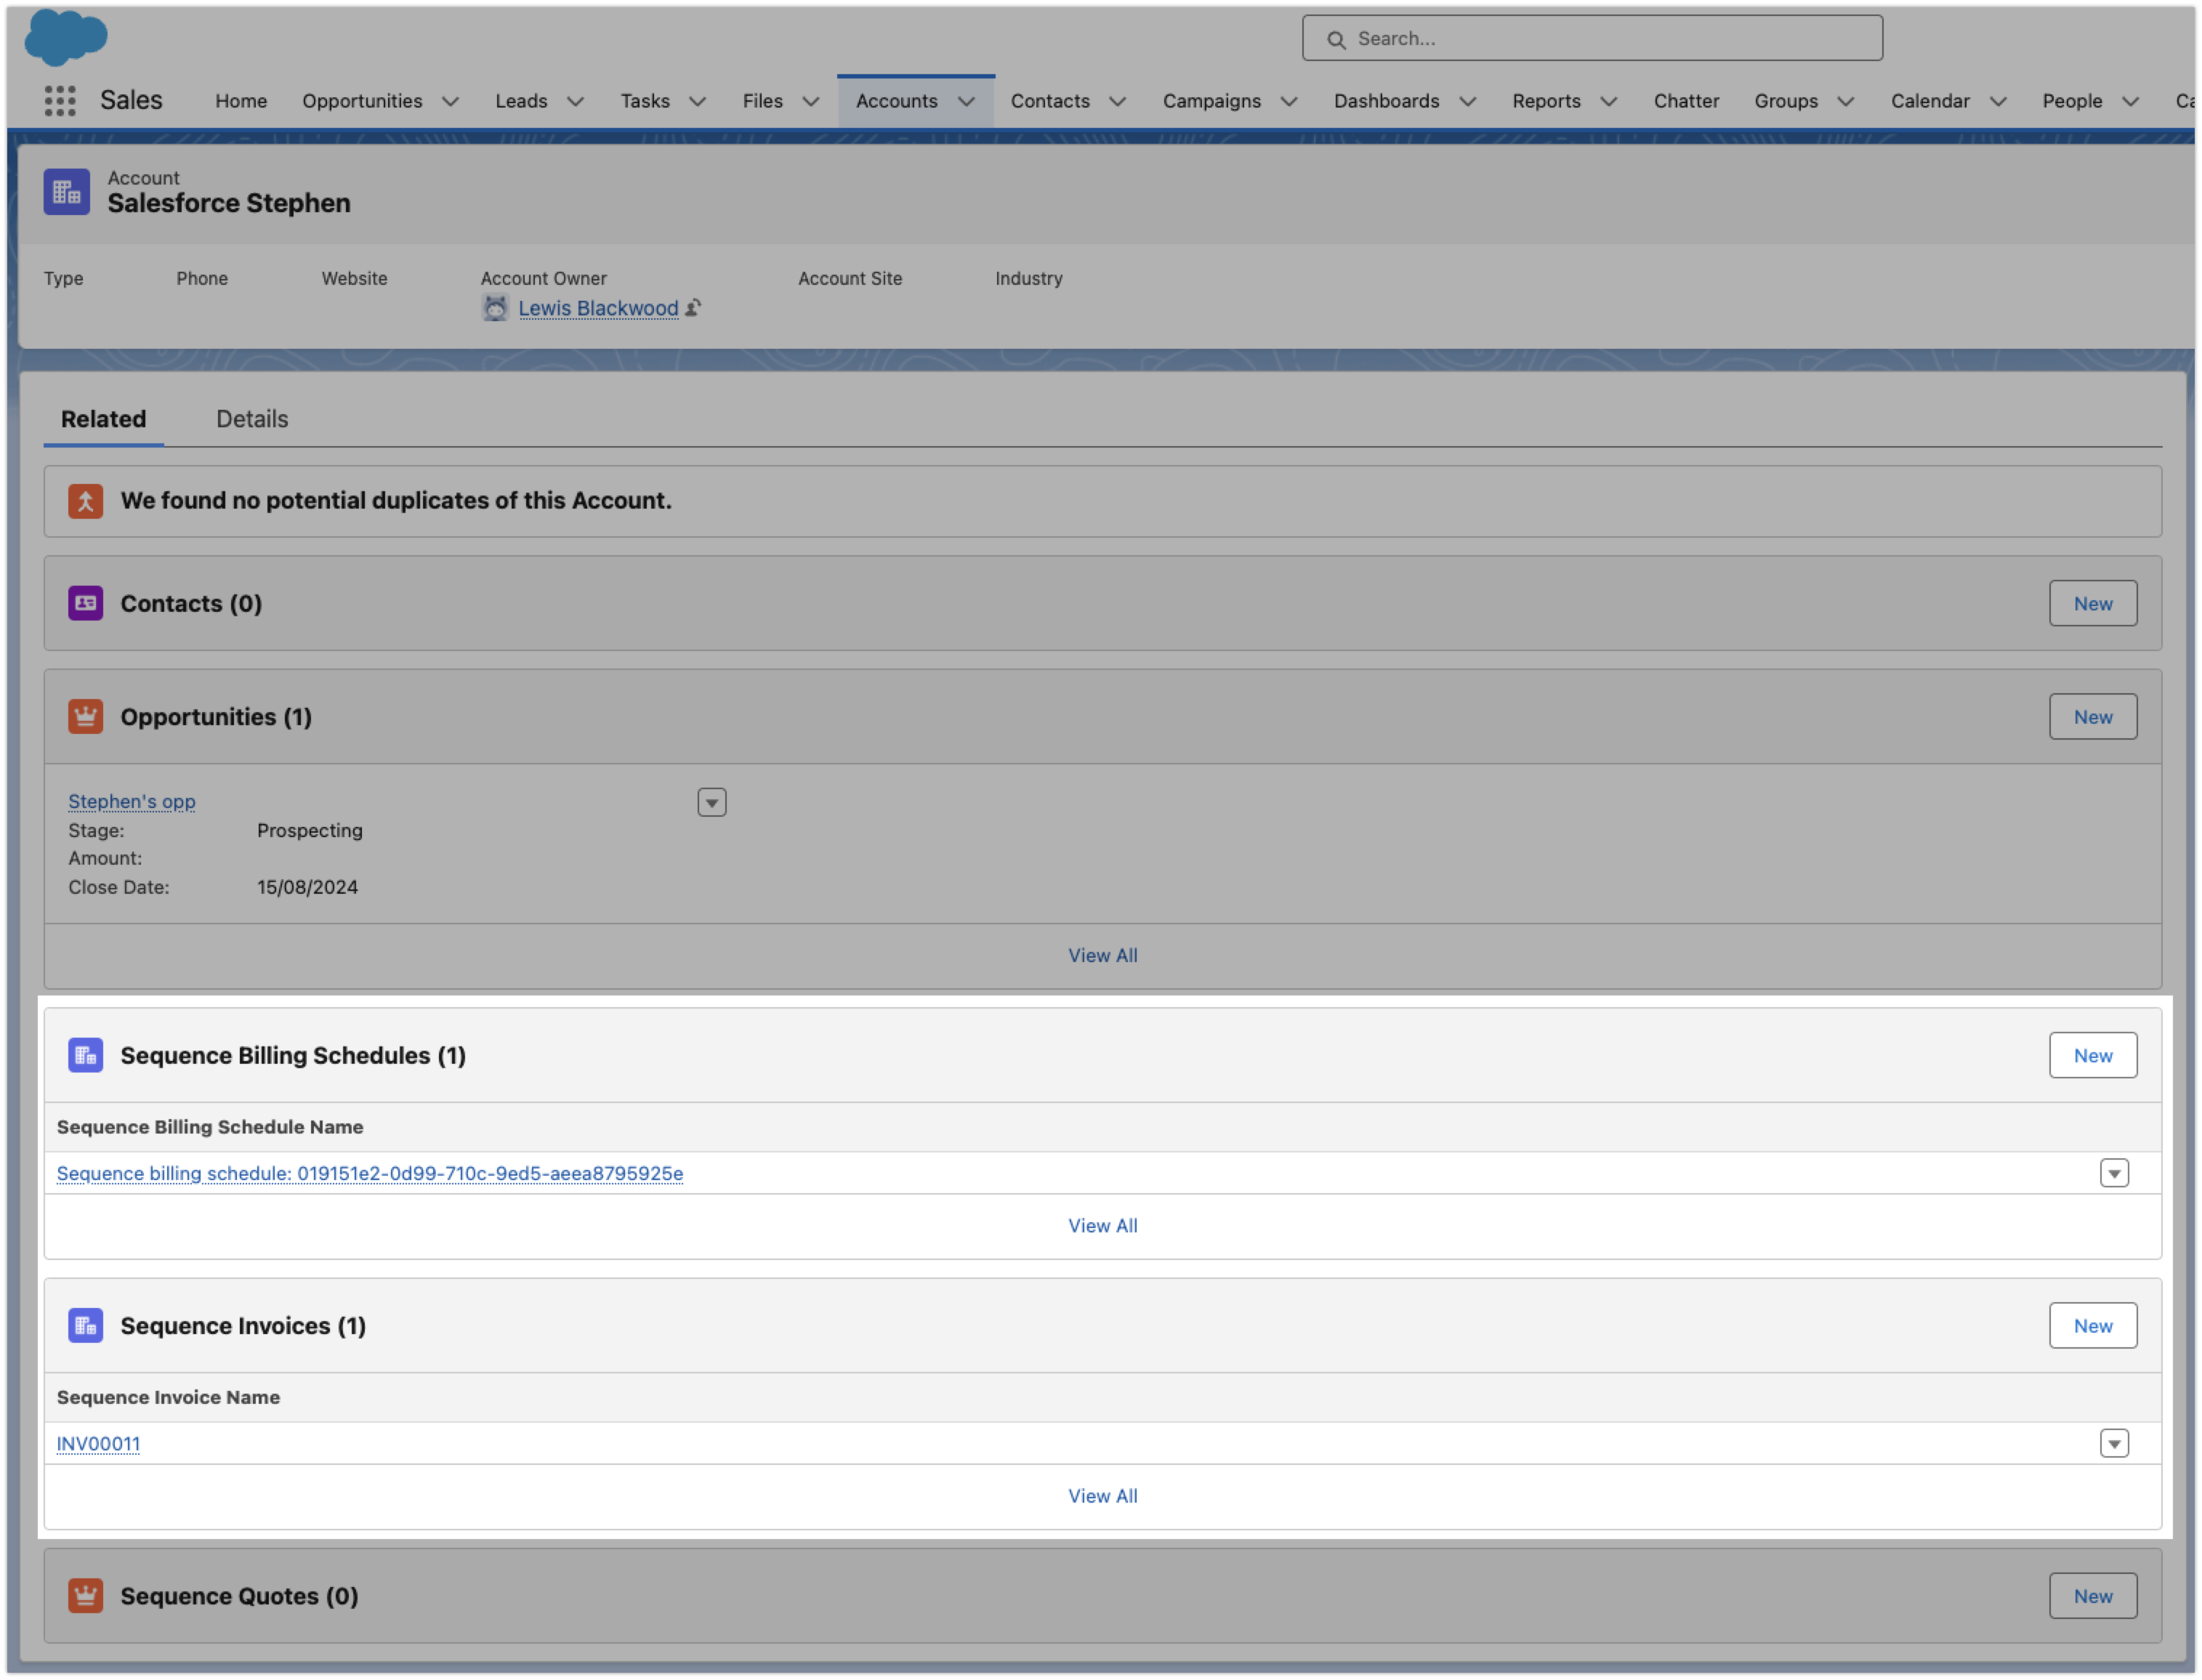The image size is (2202, 1680).
Task: Click the Sequence Billing Schedules icon
Action: (86, 1056)
